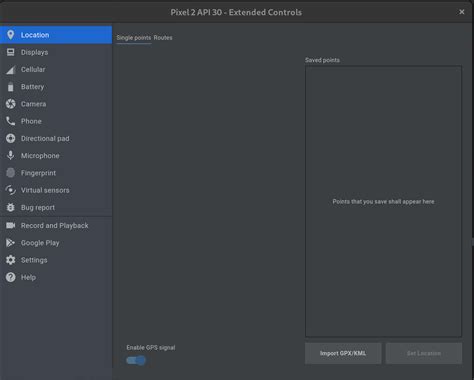Open the Microphone label entry
474x380 pixels.
40,156
